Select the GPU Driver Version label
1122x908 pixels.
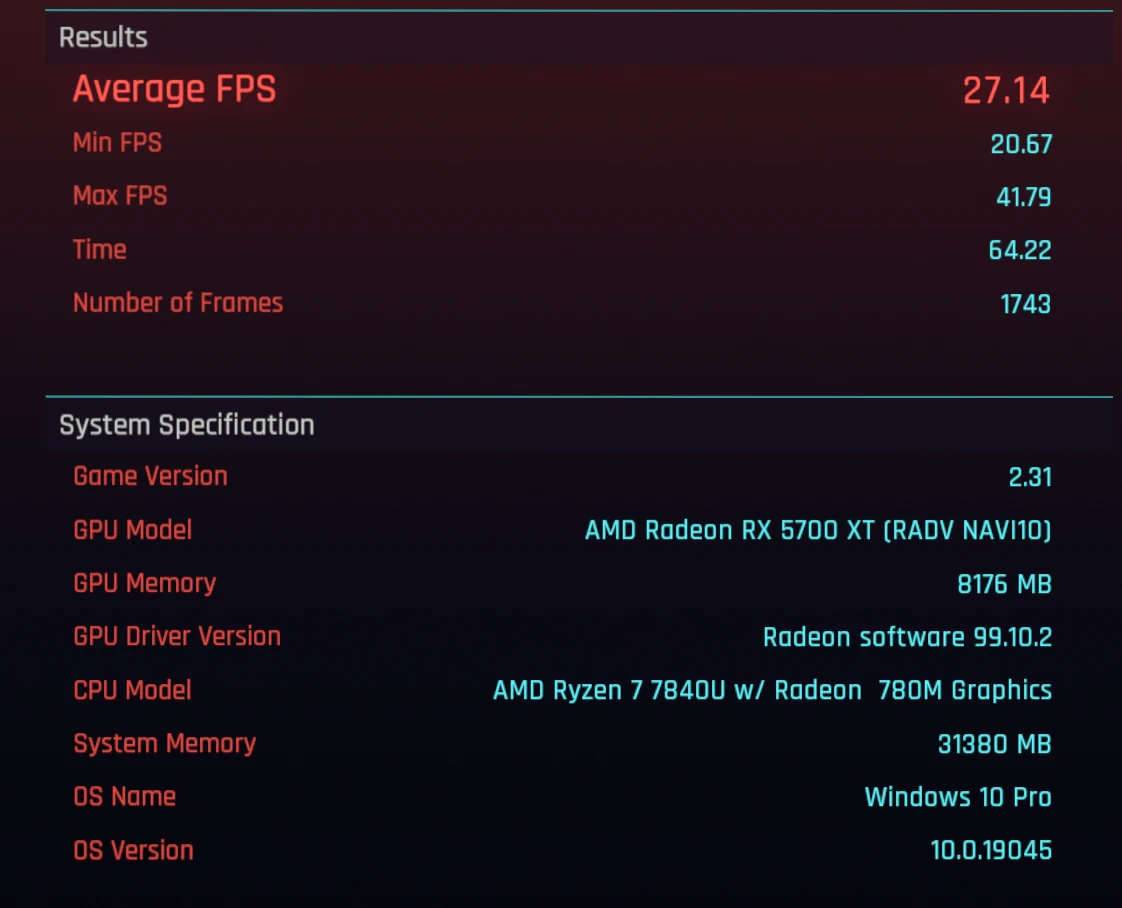click(x=177, y=637)
